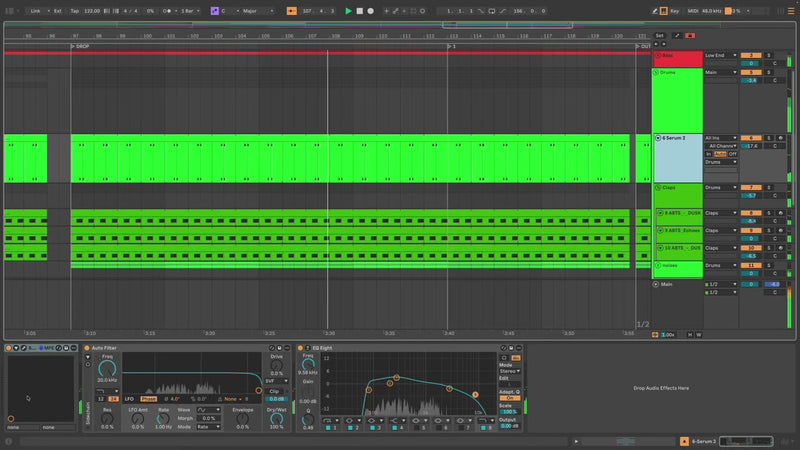Arm the 6-Serum 3 track for recording
The height and width of the screenshot is (450, 800).
(780, 138)
